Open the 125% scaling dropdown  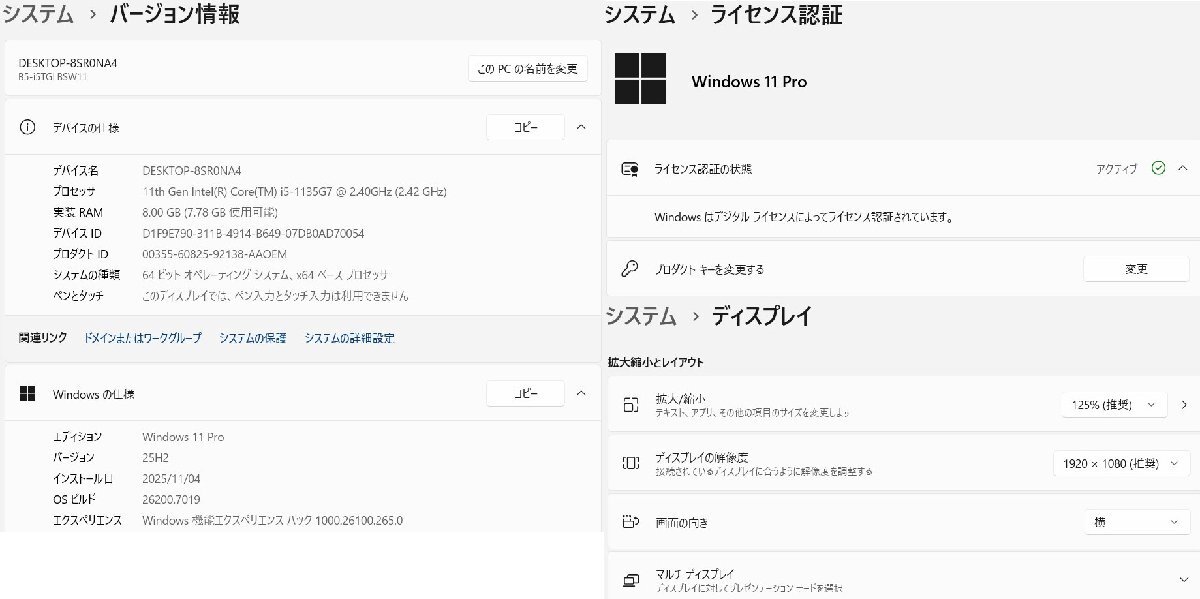pos(1114,405)
